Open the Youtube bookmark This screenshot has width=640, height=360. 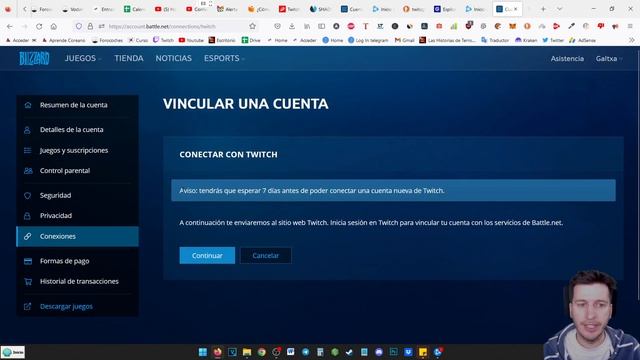pyautogui.click(x=191, y=40)
